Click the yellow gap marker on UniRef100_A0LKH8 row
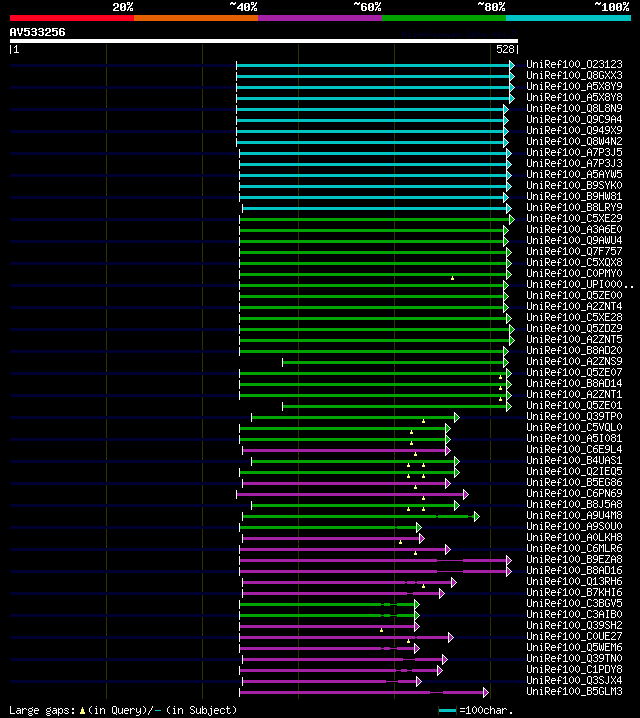The width and height of the screenshot is (640, 718). 401,542
